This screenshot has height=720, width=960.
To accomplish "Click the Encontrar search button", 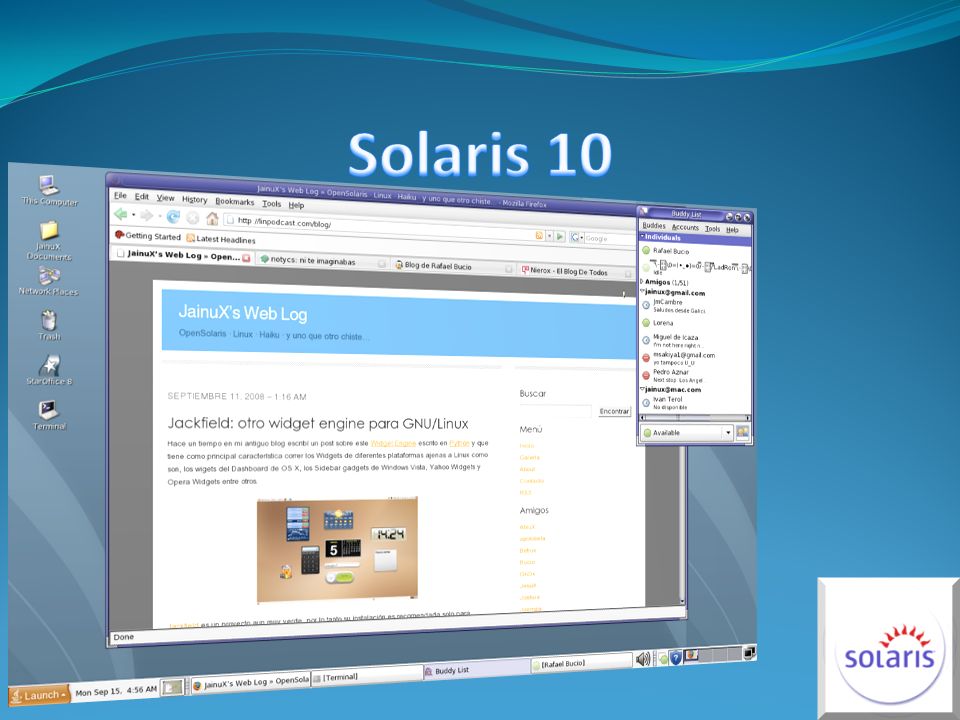I will point(613,411).
